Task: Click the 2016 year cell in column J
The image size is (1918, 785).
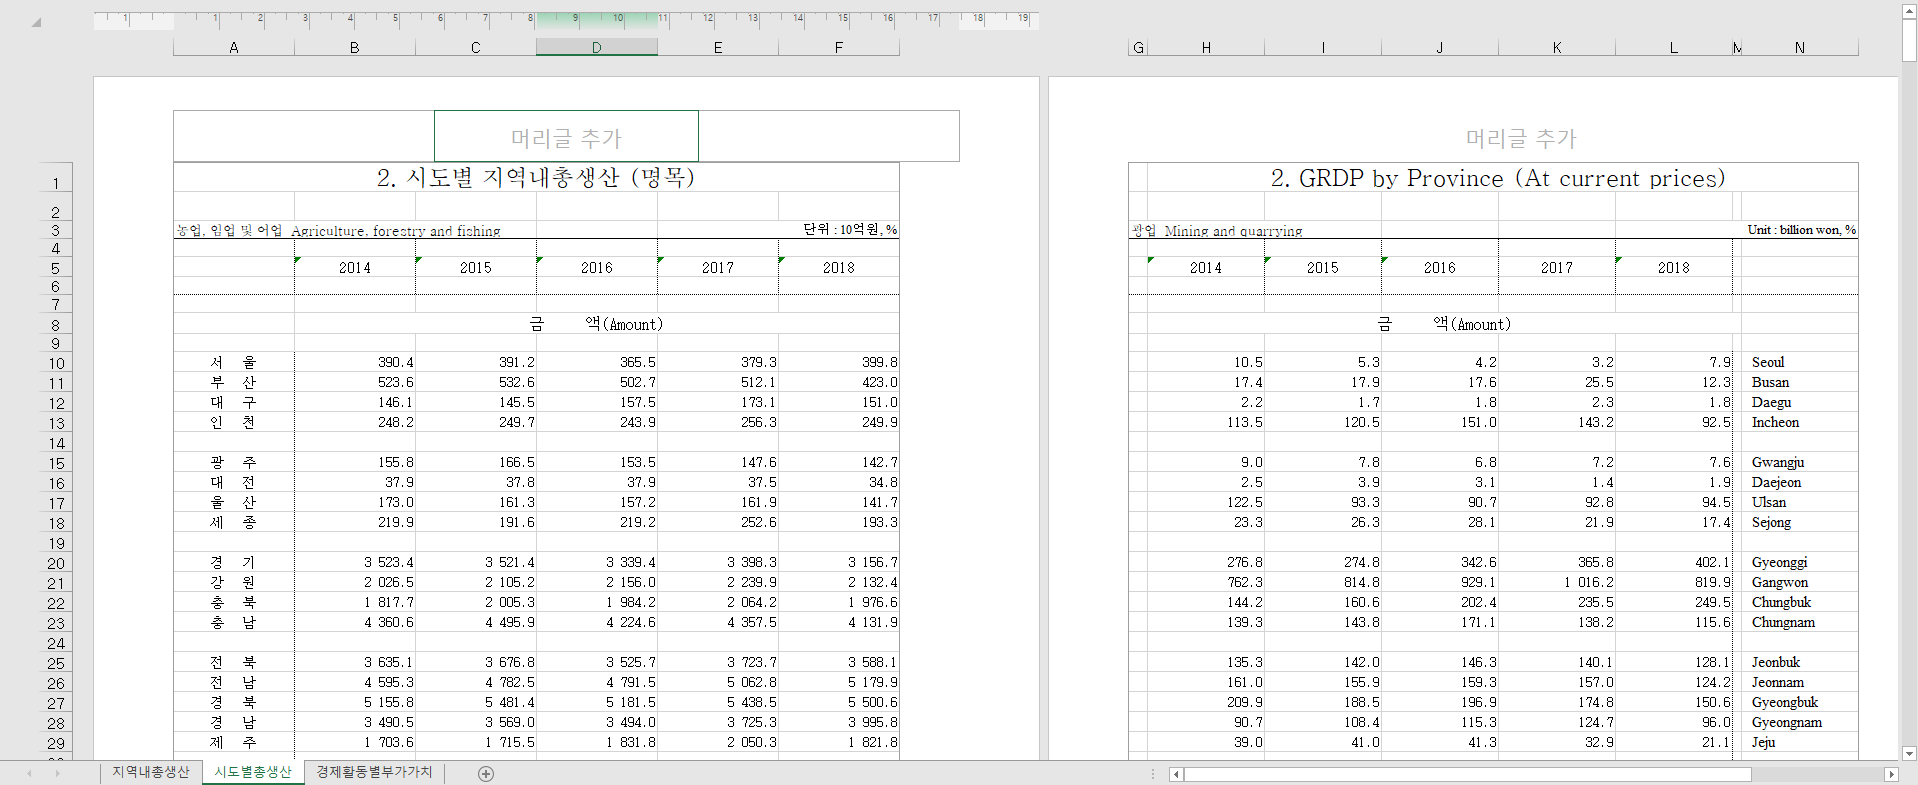Action: click(x=1440, y=267)
